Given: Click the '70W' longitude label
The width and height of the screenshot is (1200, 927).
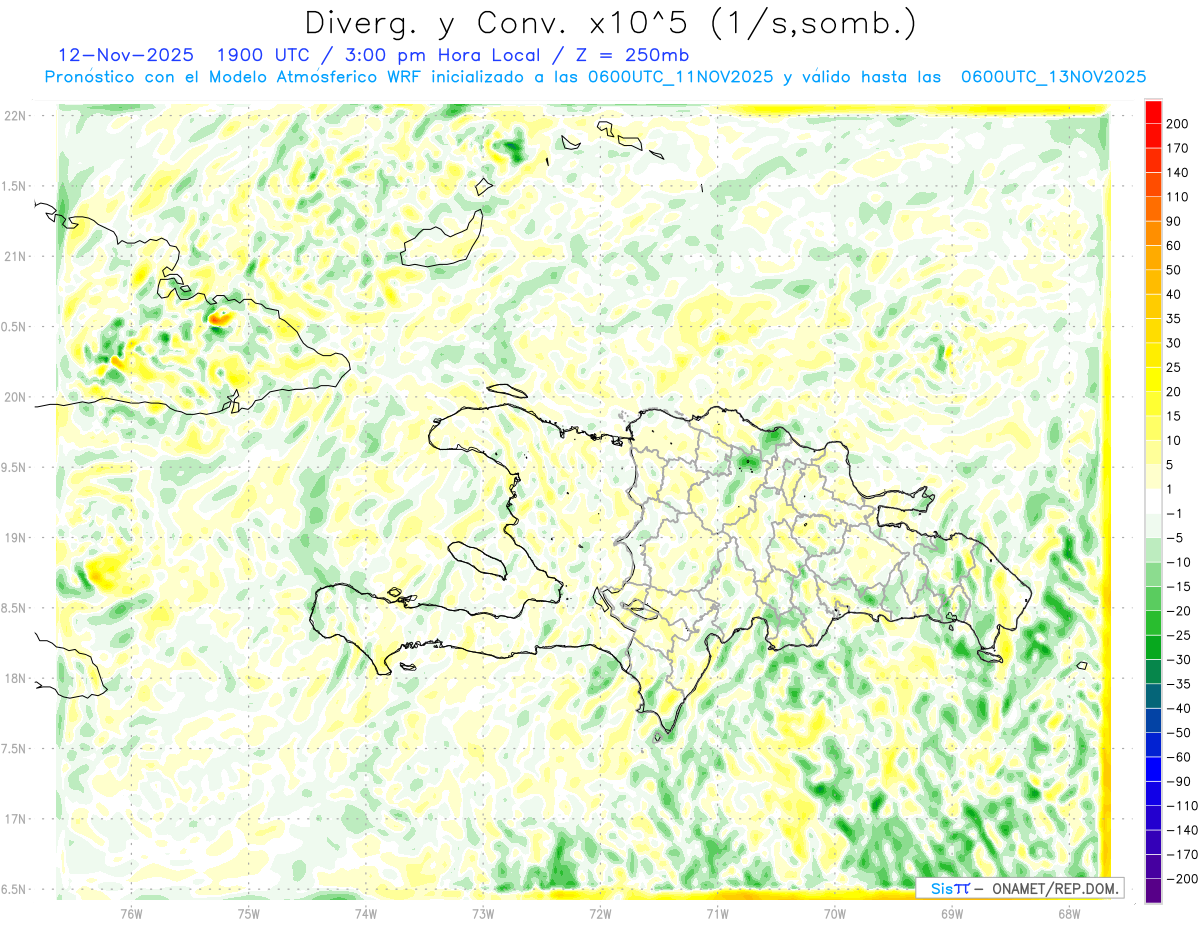Looking at the screenshot, I should coord(834,913).
